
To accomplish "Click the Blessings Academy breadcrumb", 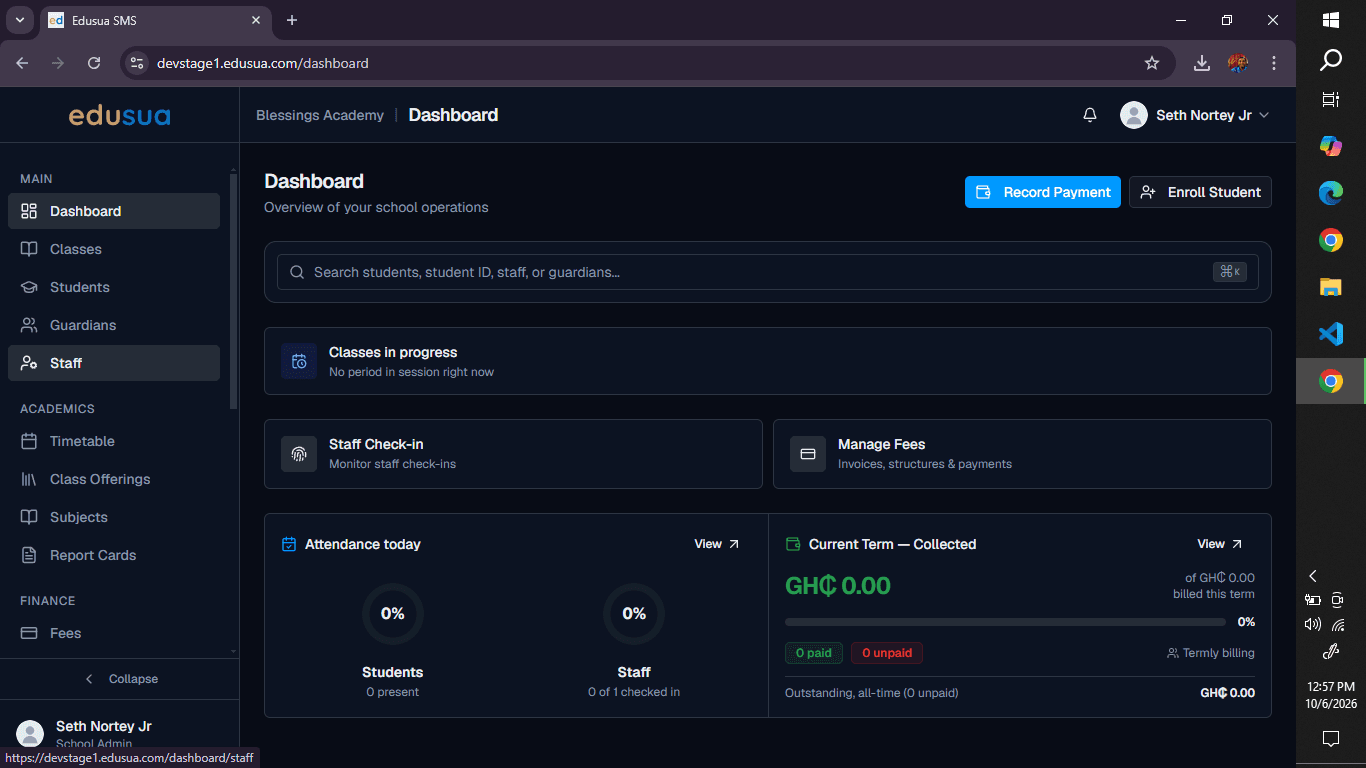I will (320, 115).
